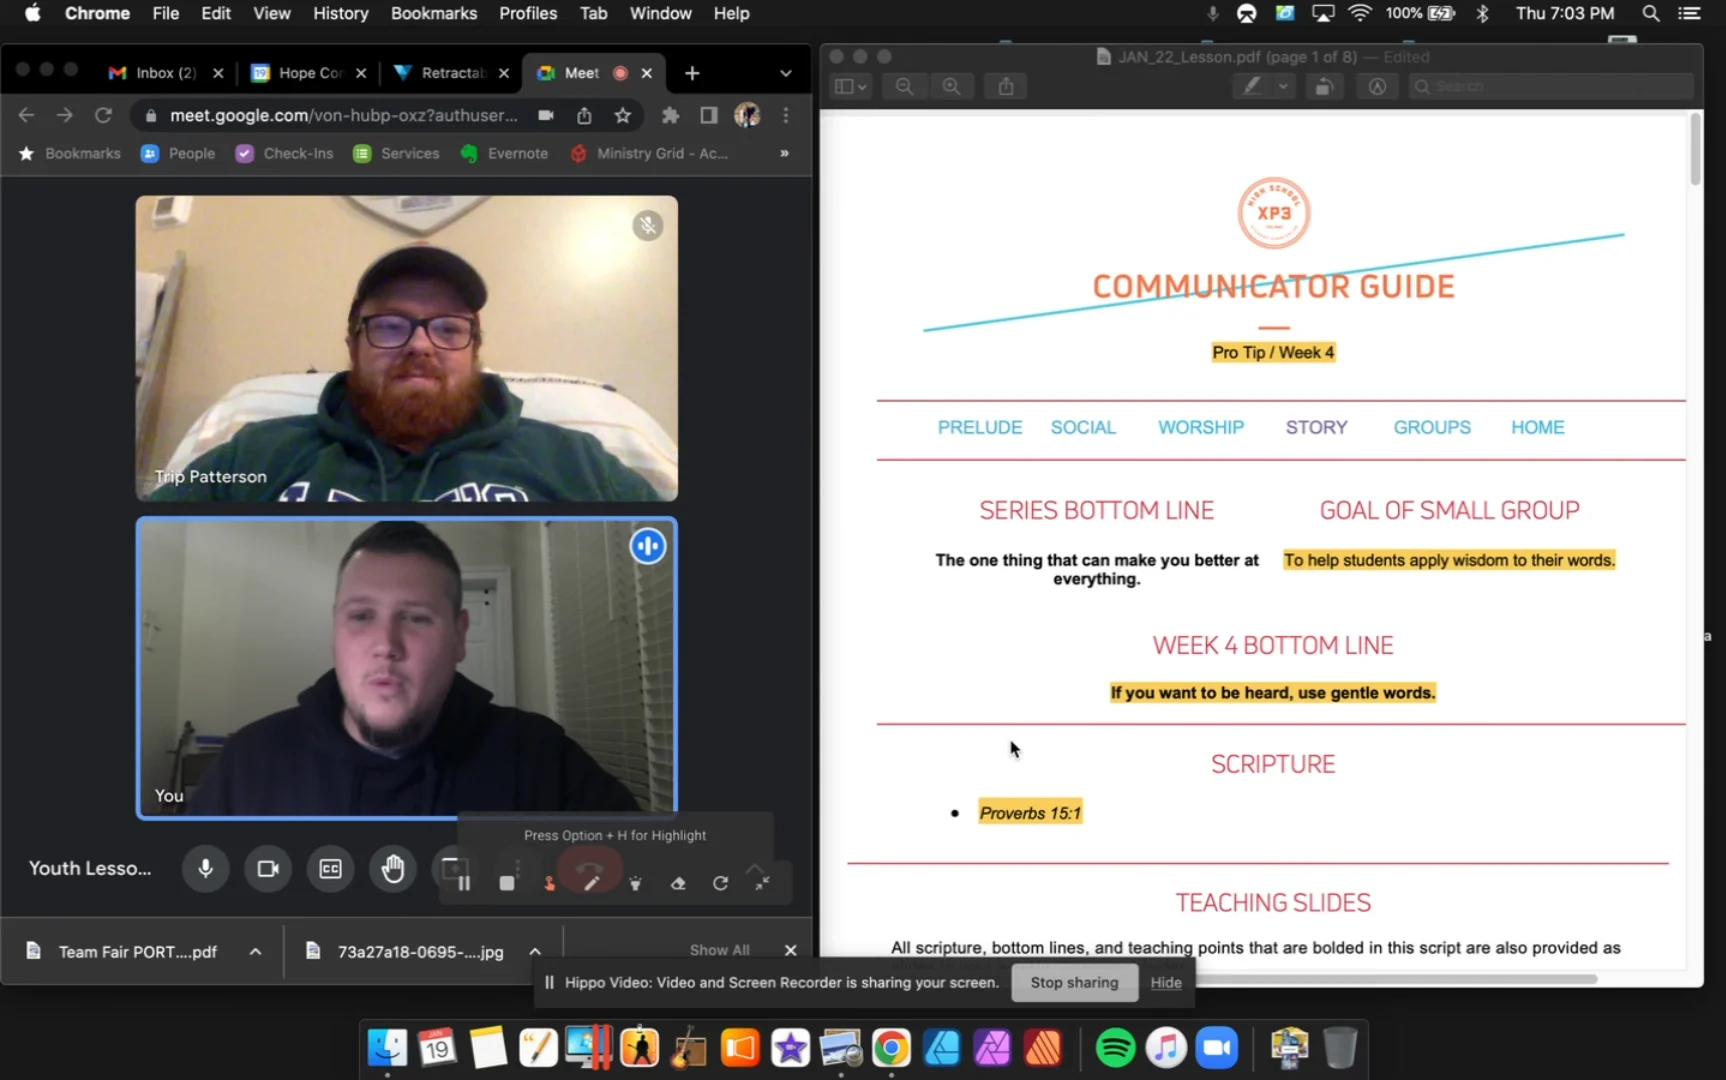The width and height of the screenshot is (1726, 1080).
Task: Open Preview's sidebar view options dropdown
Action: [849, 86]
